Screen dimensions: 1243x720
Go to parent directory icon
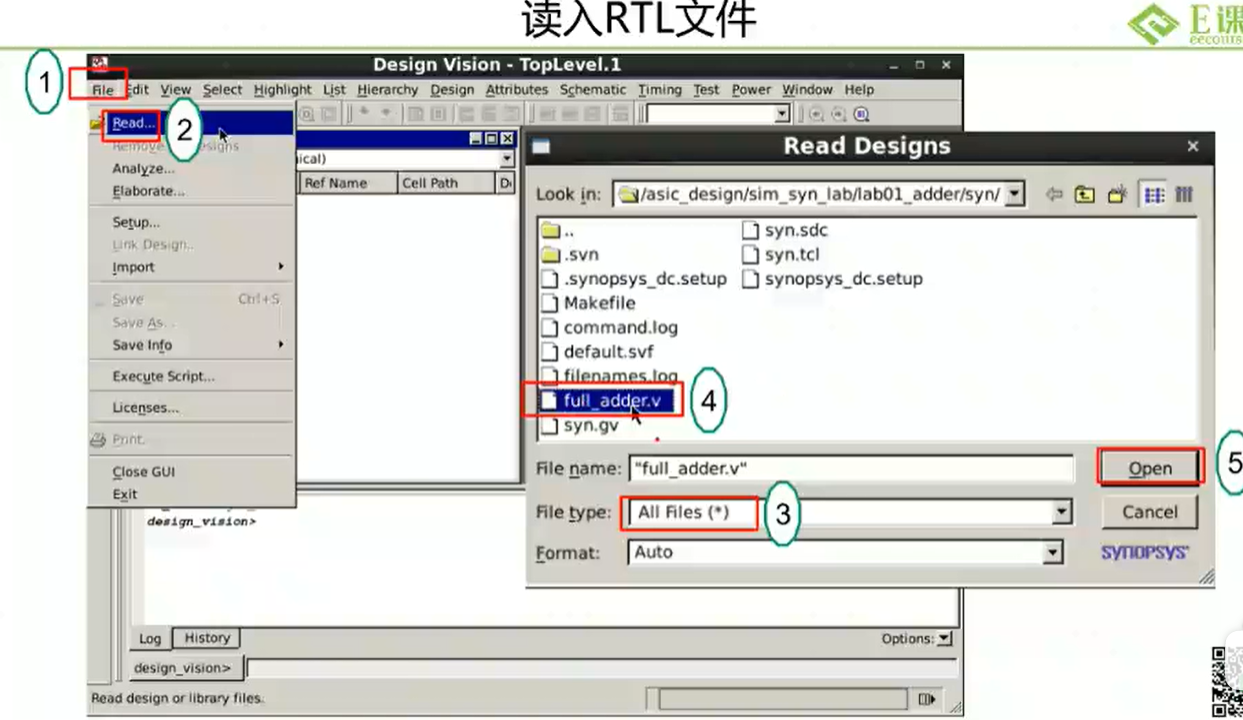point(1085,195)
